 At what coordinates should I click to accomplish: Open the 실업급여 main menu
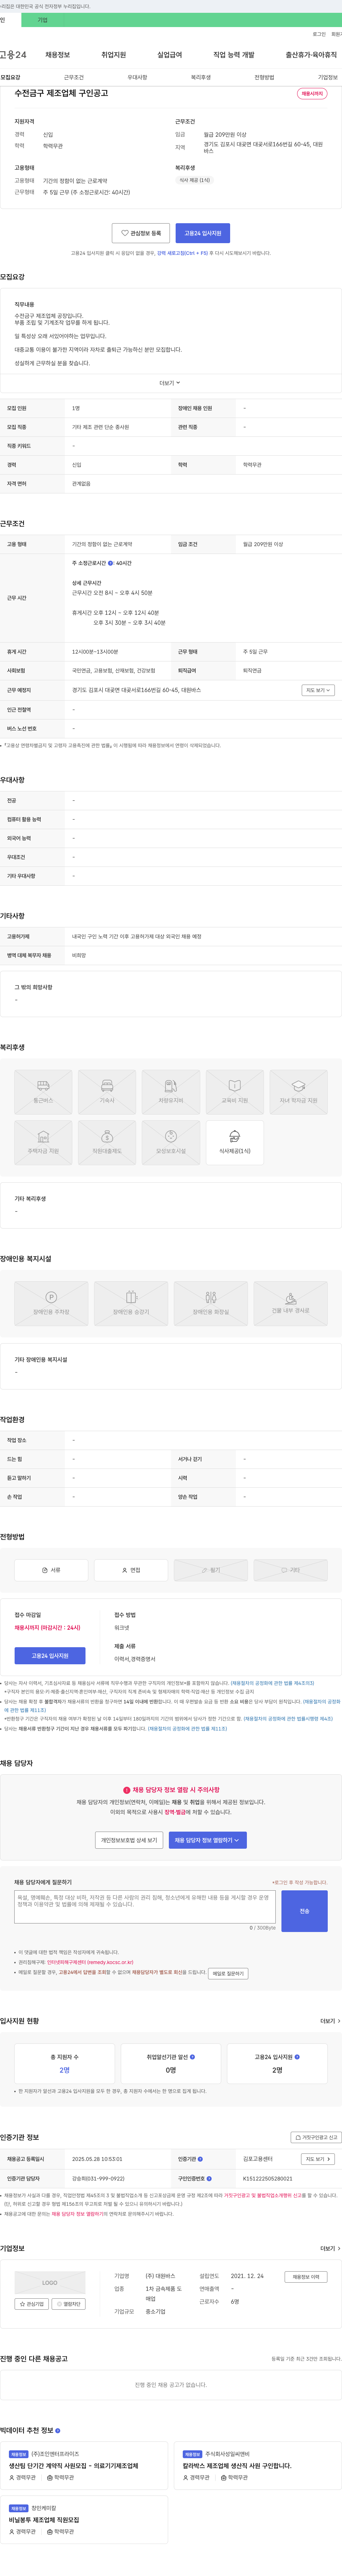tap(170, 55)
